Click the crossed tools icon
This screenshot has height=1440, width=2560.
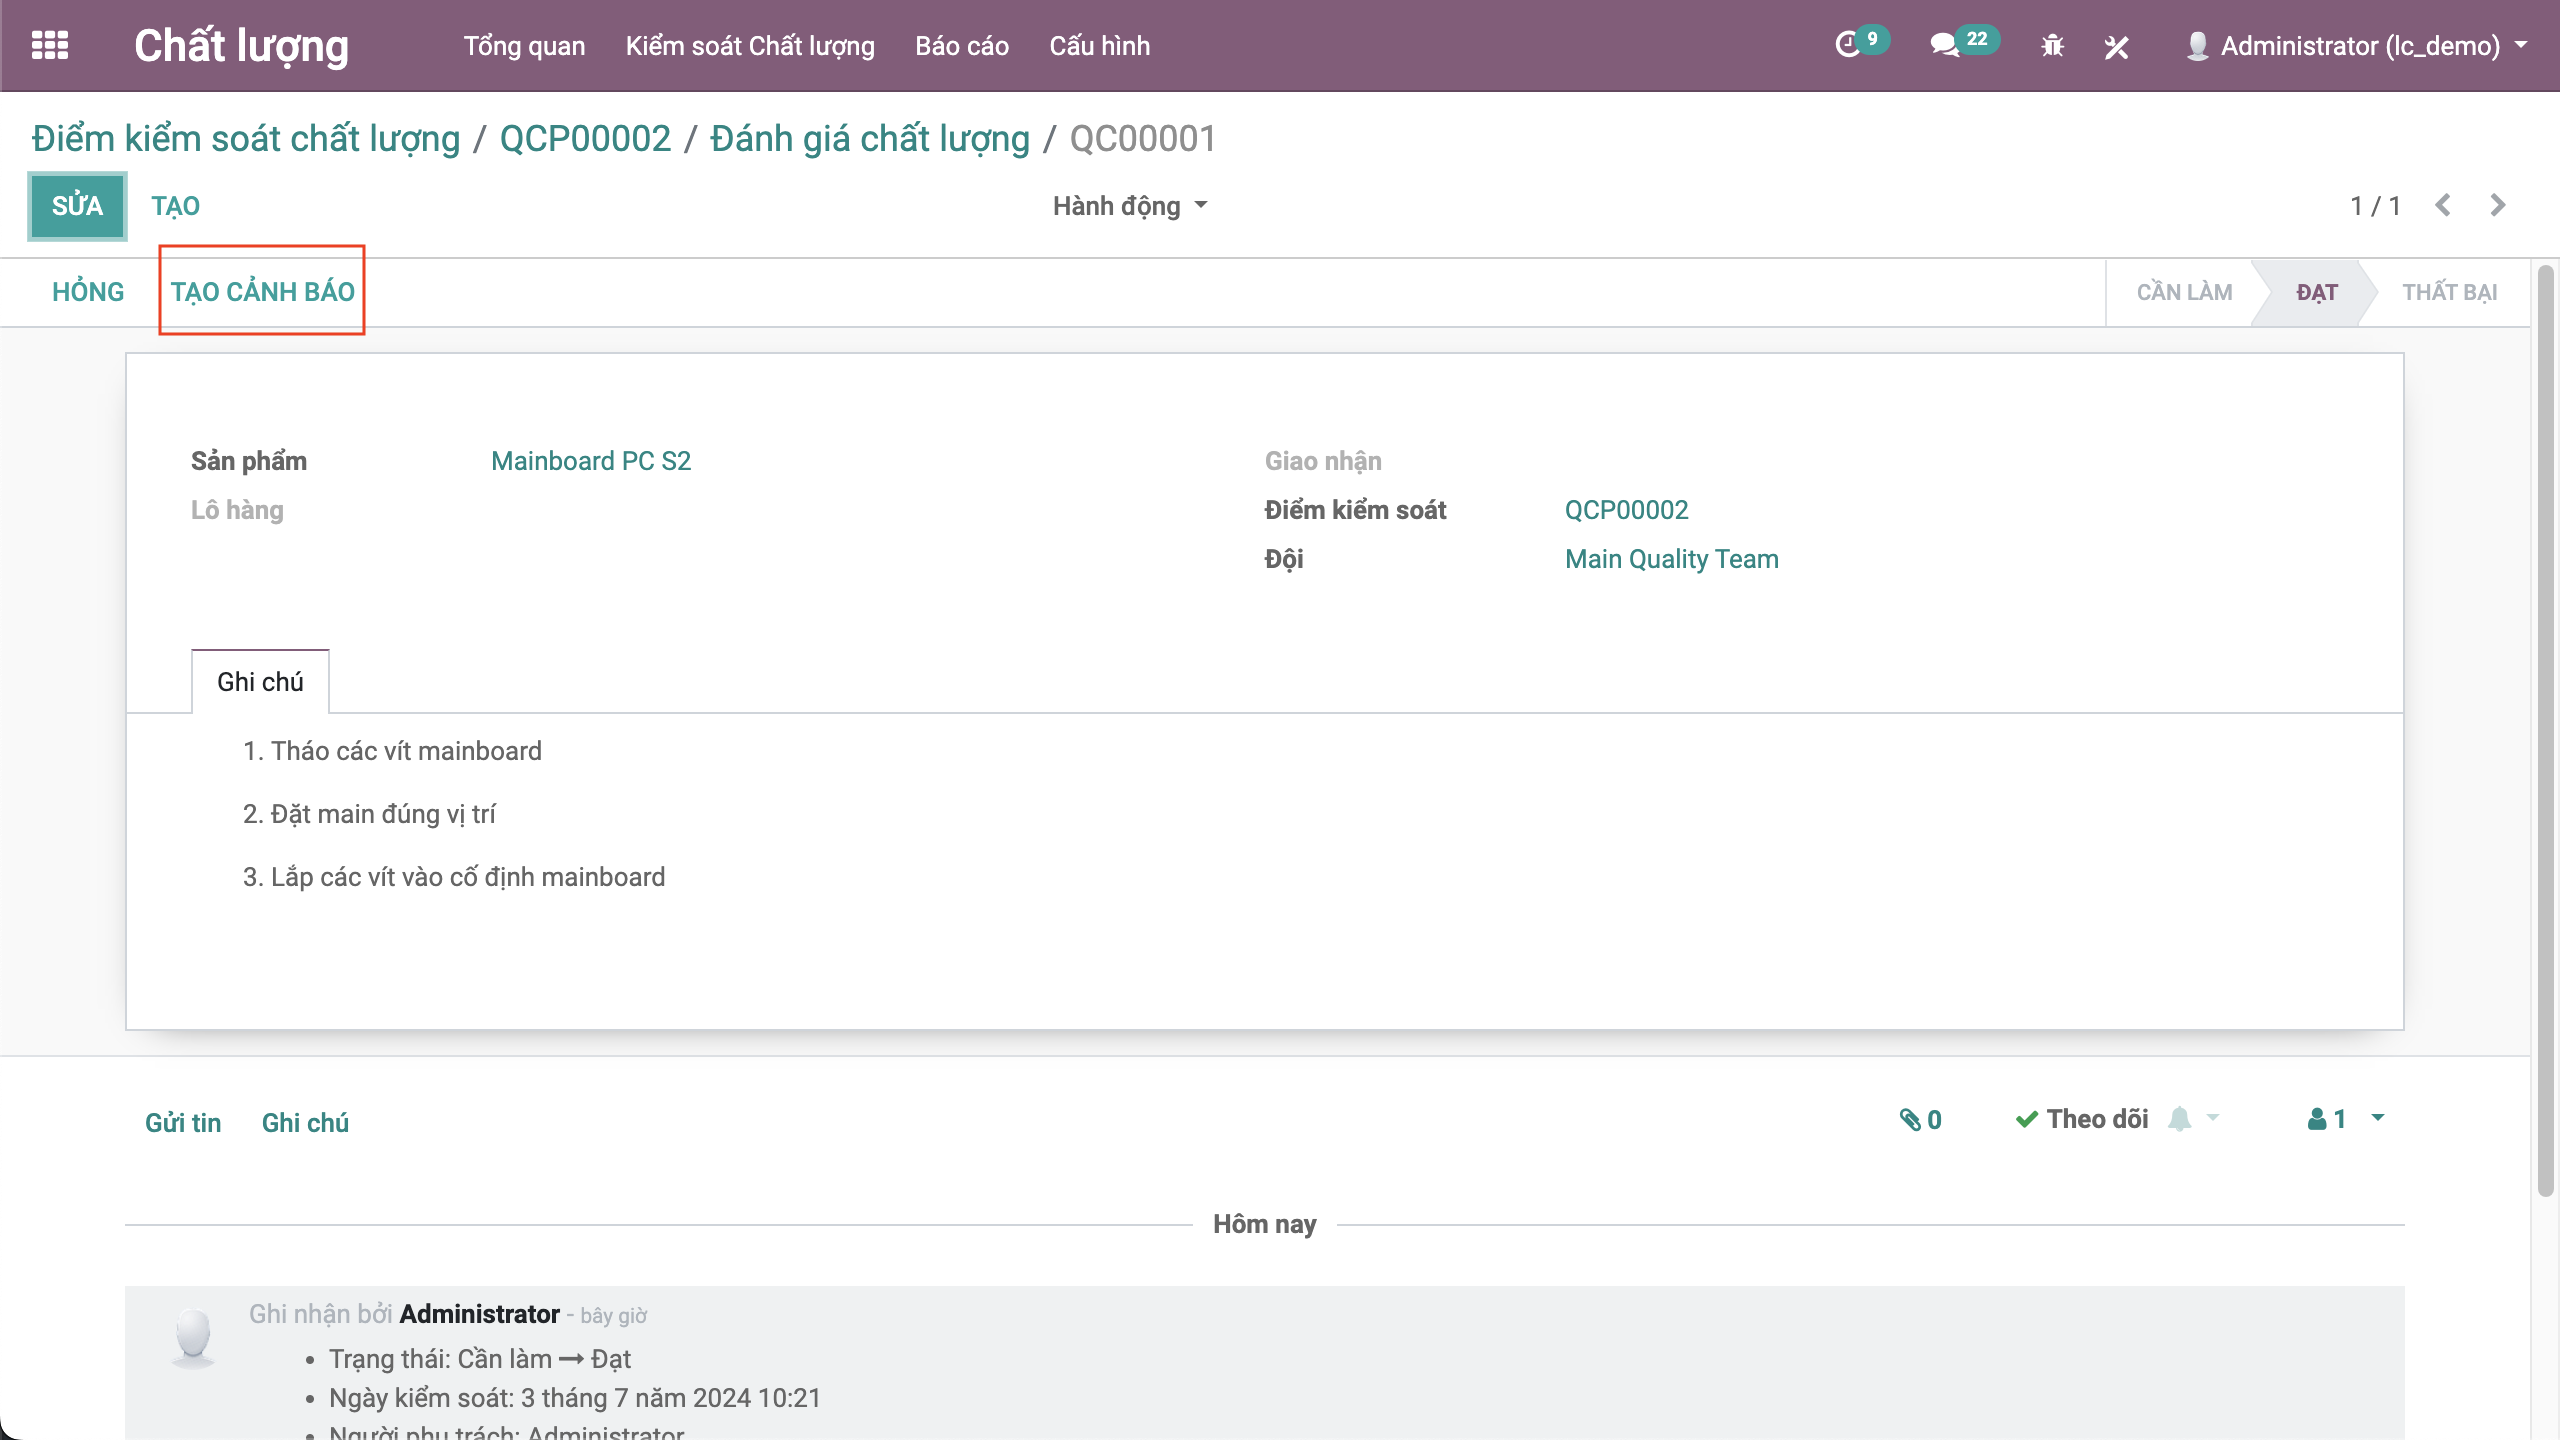click(x=2116, y=46)
